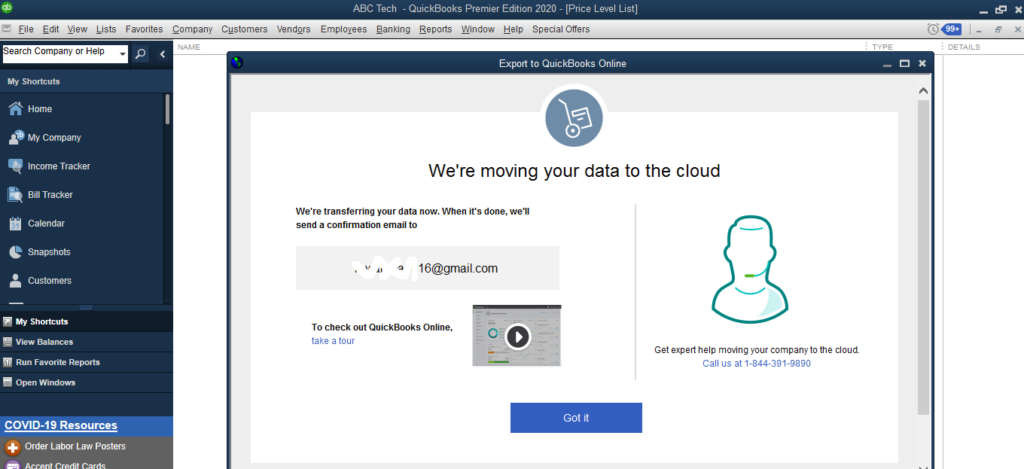
Task: Open the Reports menu
Action: click(x=436, y=29)
